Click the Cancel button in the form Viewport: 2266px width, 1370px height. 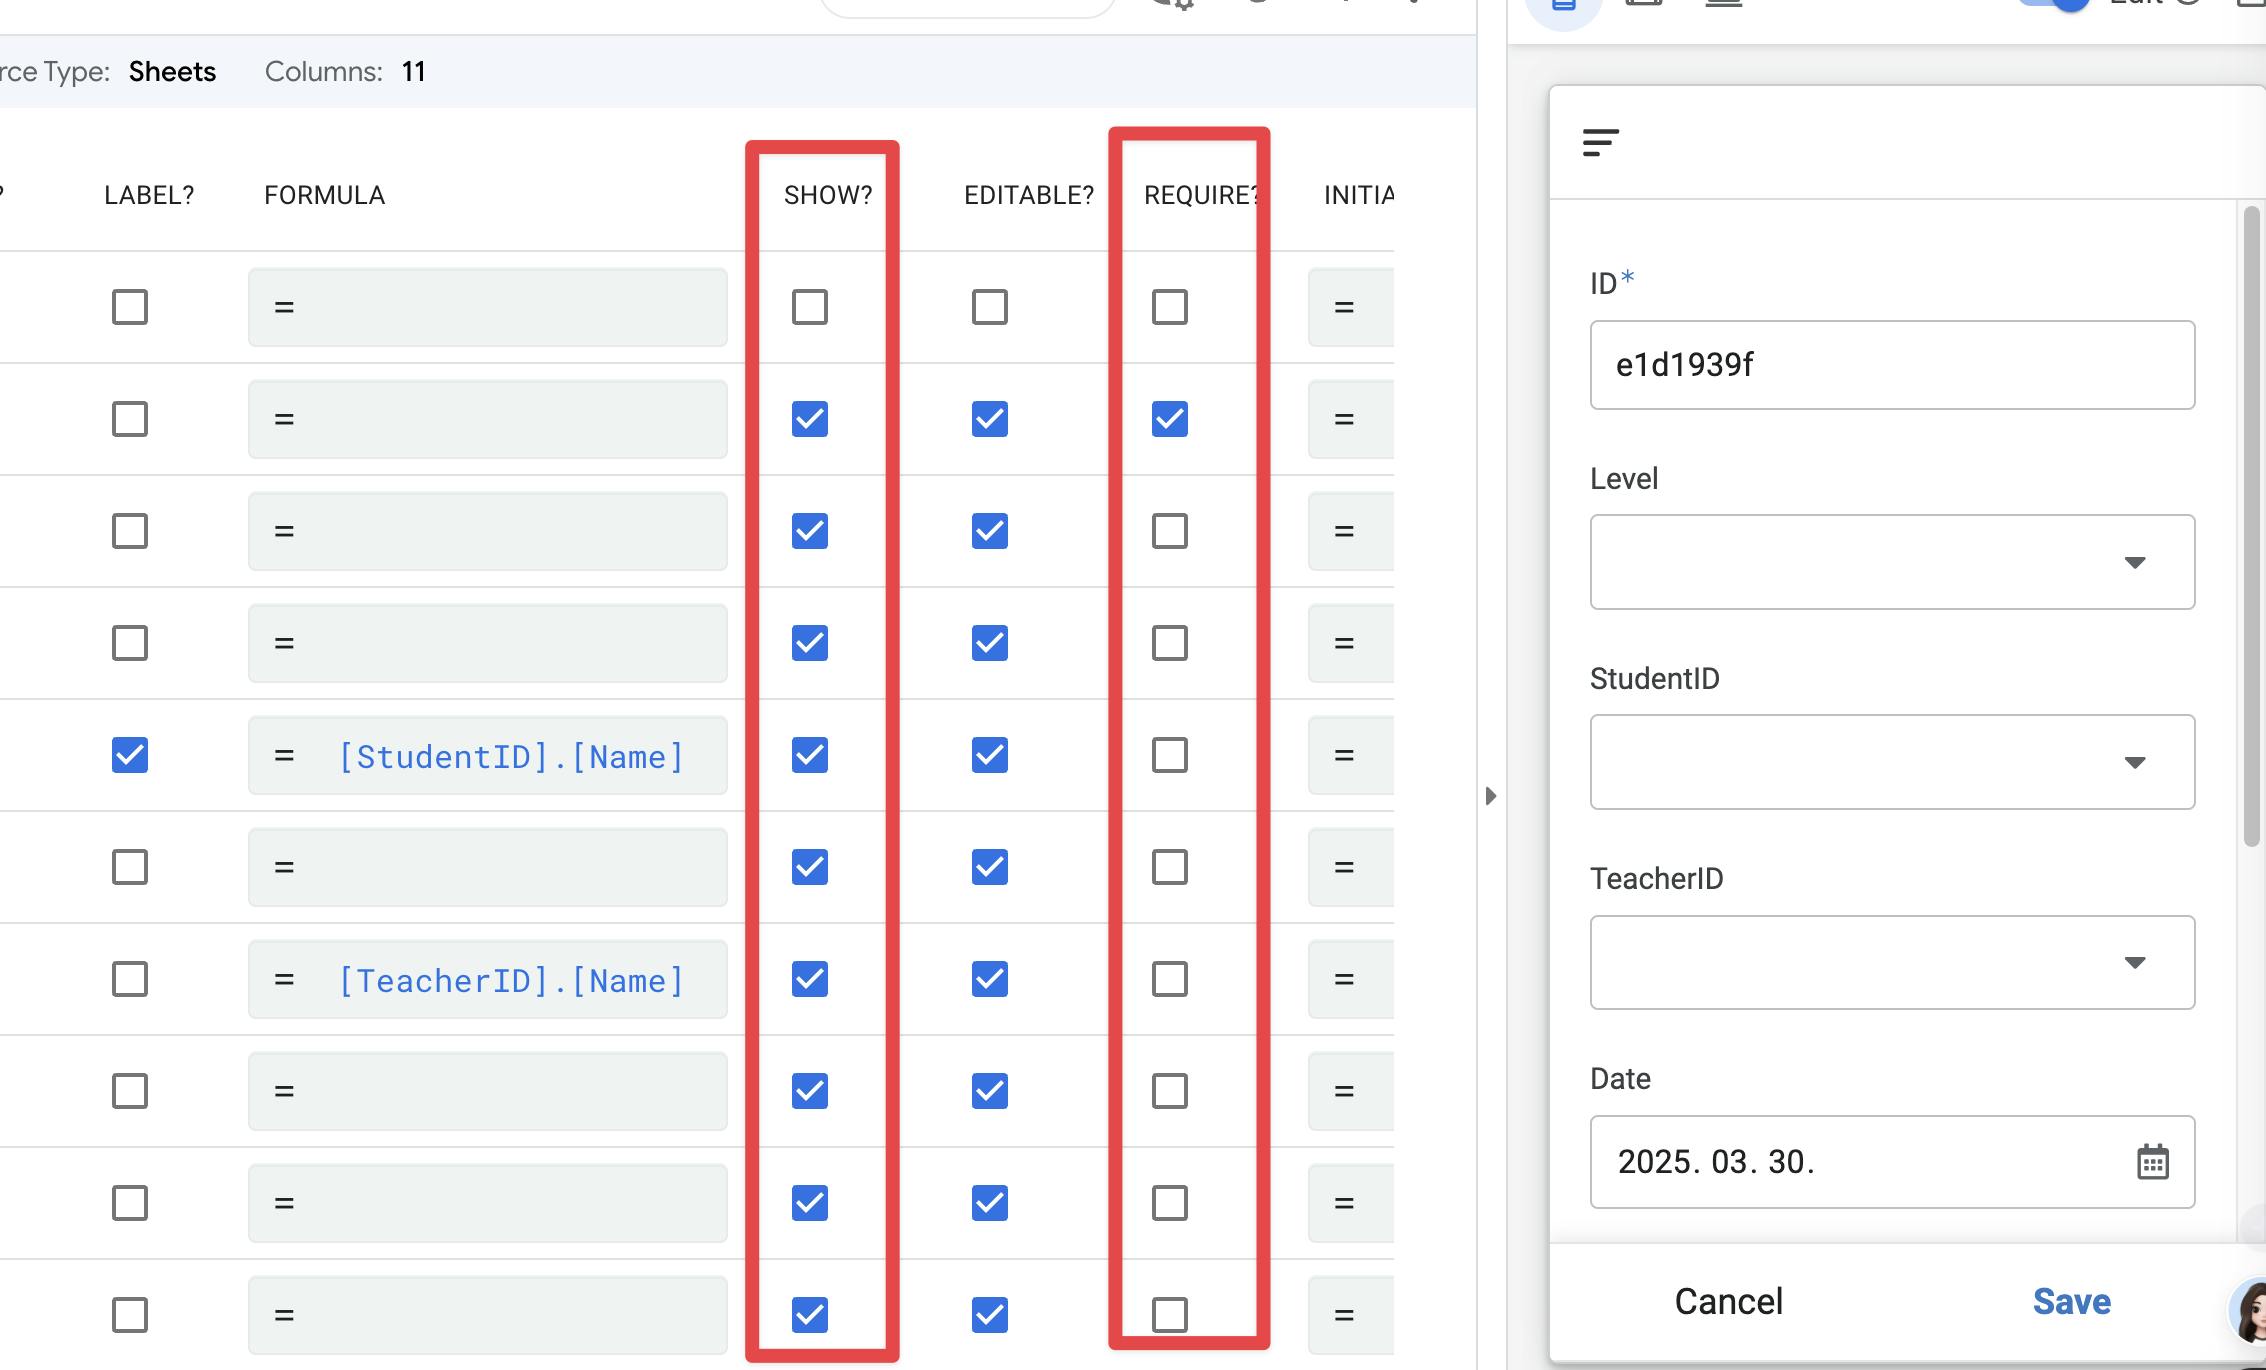1728,1302
